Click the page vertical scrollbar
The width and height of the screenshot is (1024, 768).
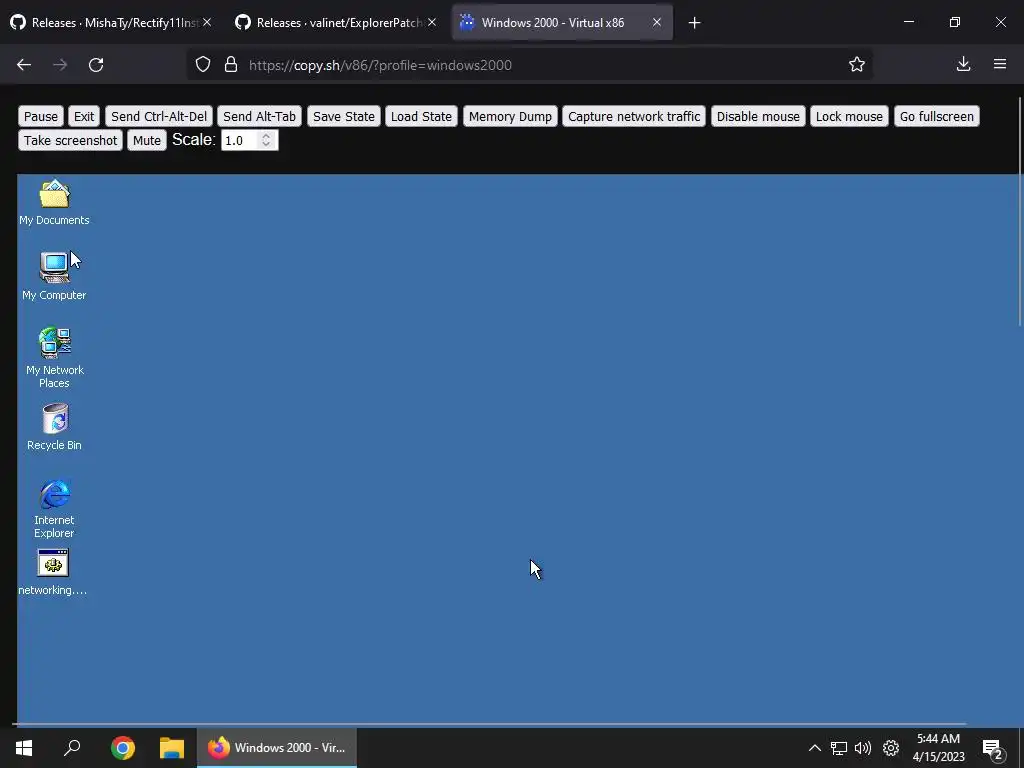1021,210
